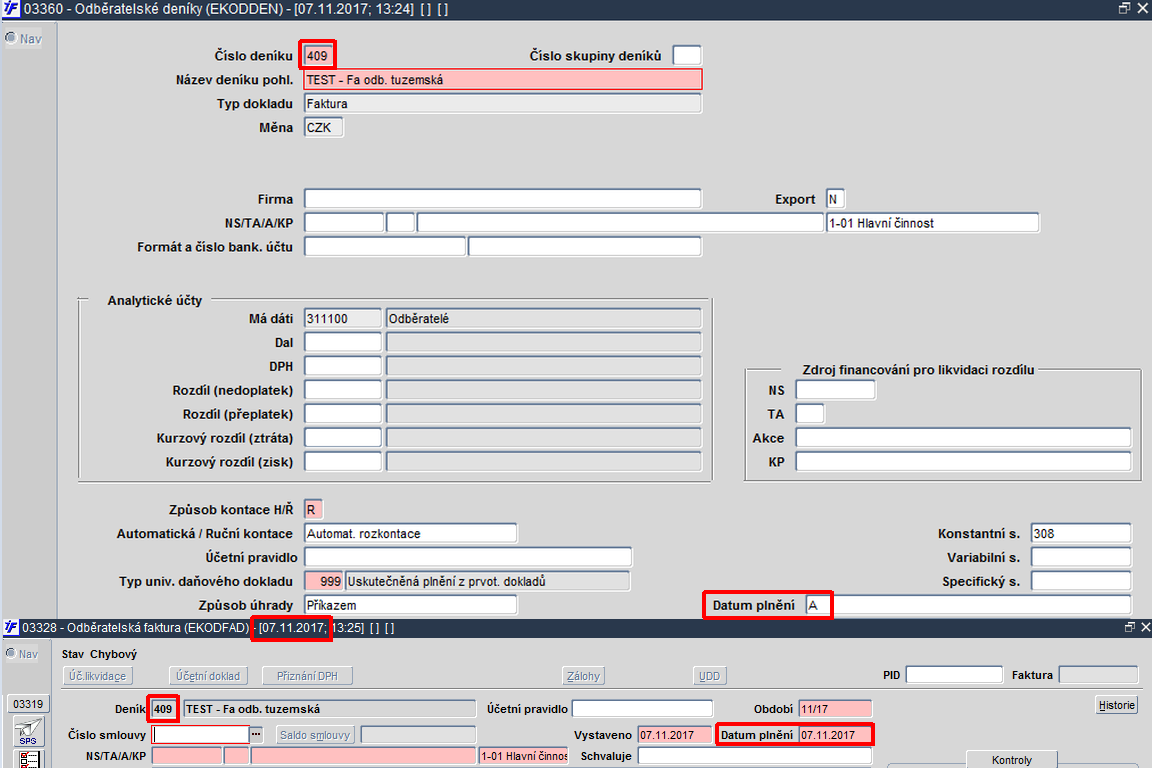Click the Rozdíl (nedoplatek) account field
This screenshot has width=1152, height=768.
coord(342,390)
